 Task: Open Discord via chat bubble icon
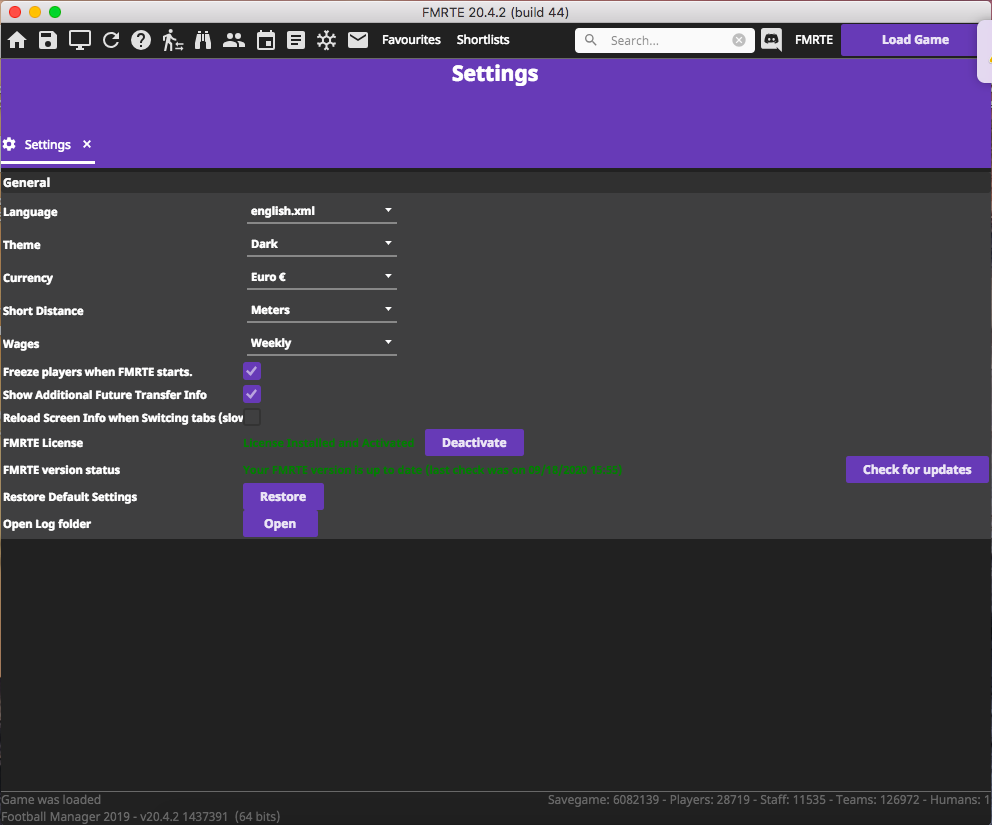tap(771, 40)
